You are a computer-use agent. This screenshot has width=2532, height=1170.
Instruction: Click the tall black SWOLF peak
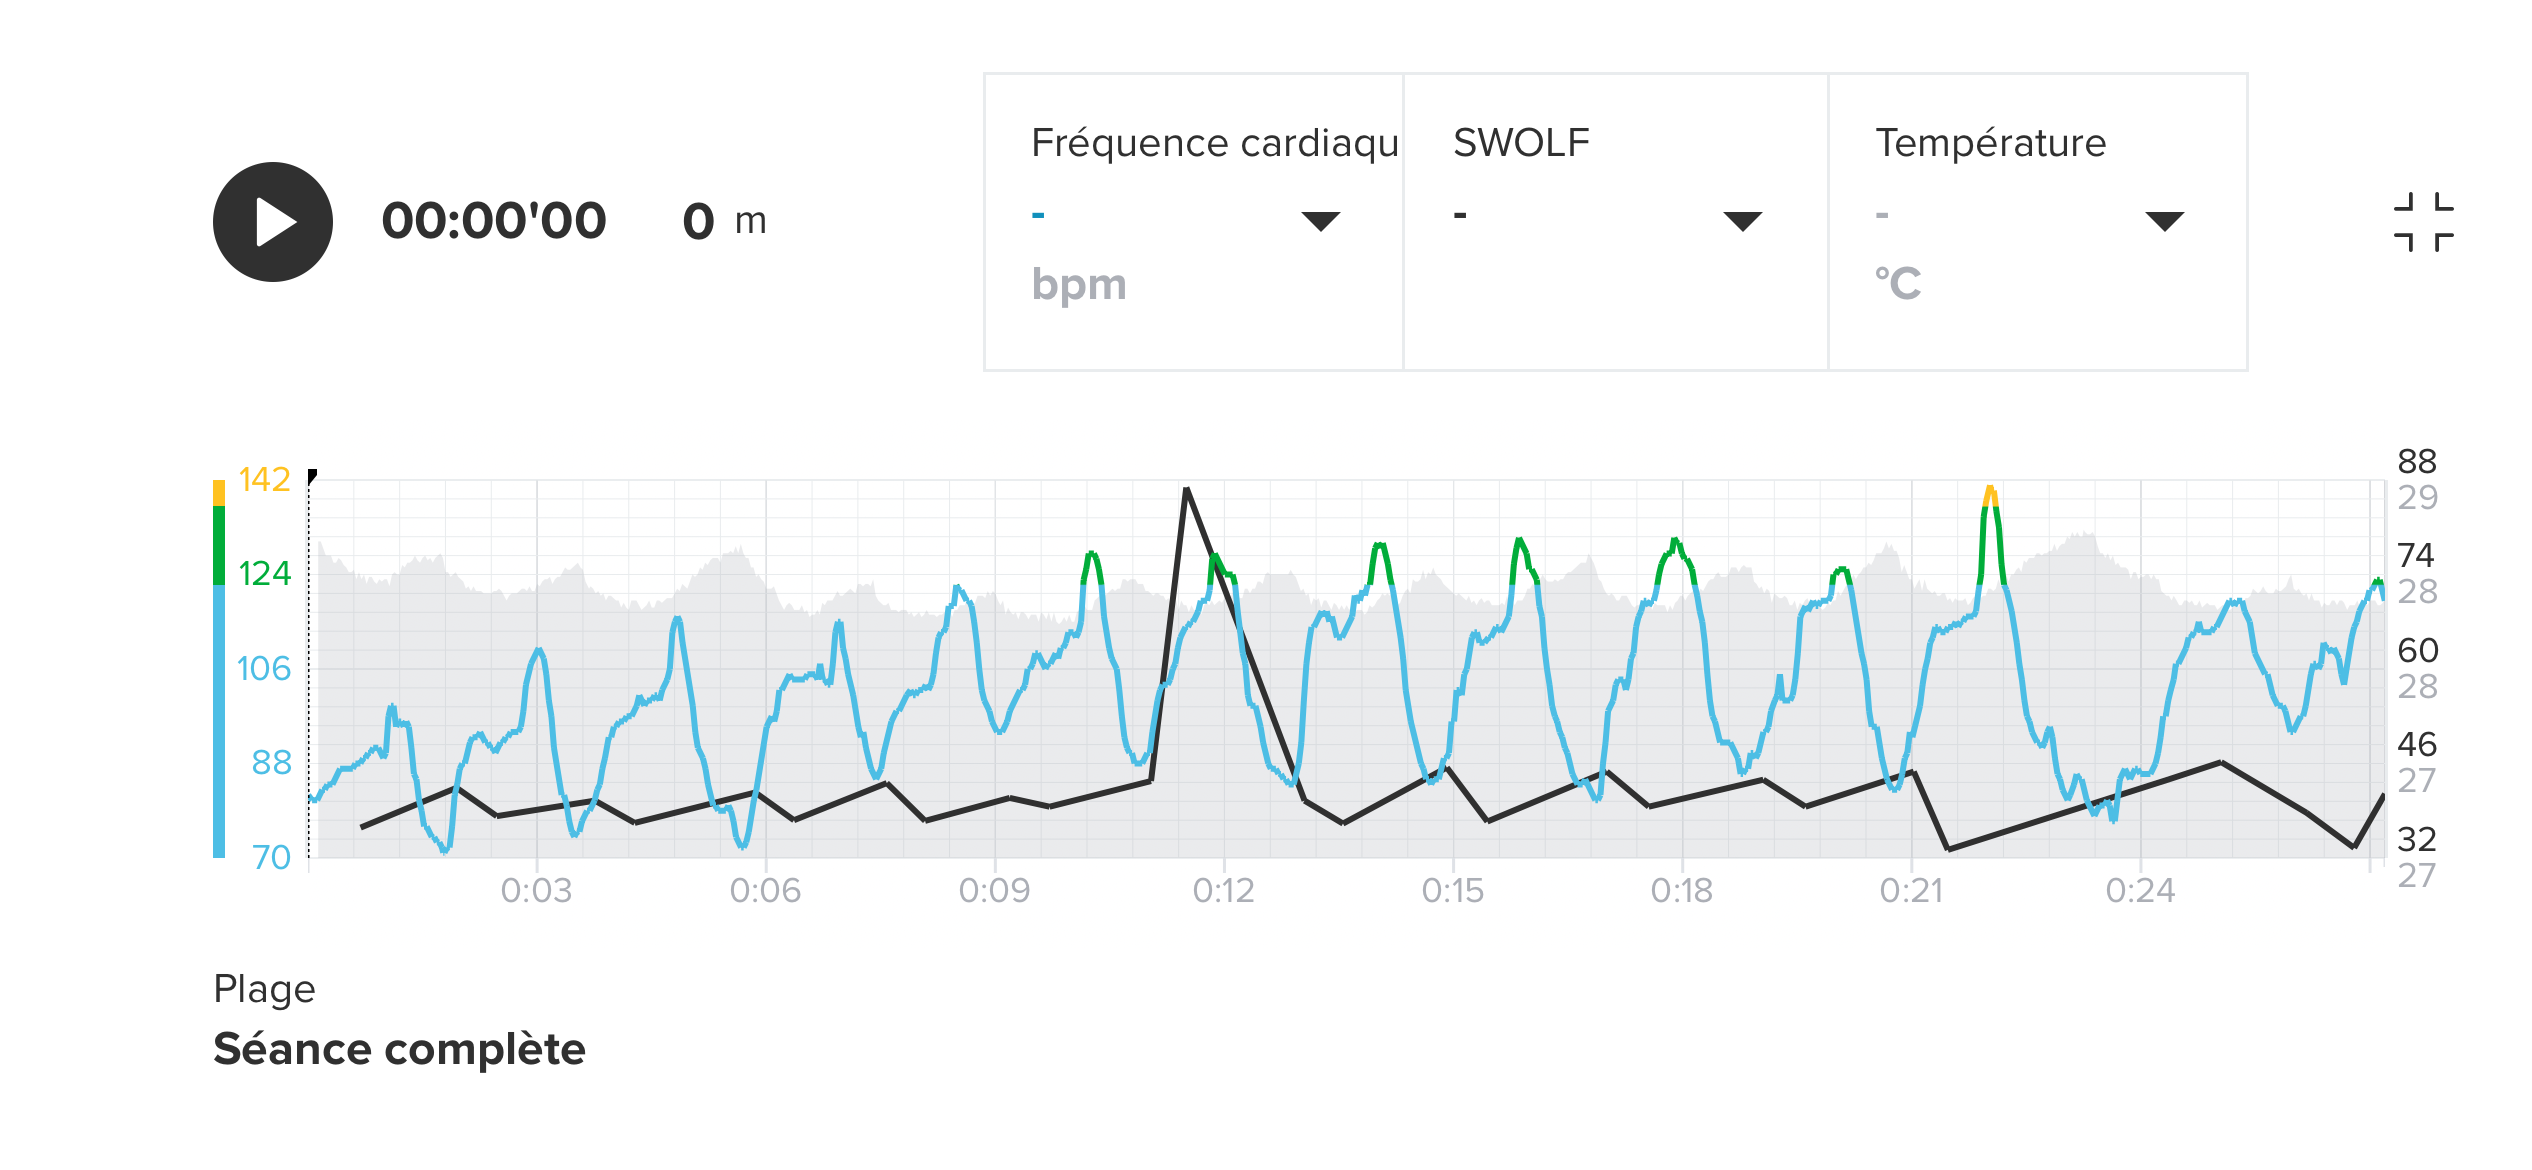point(1186,490)
